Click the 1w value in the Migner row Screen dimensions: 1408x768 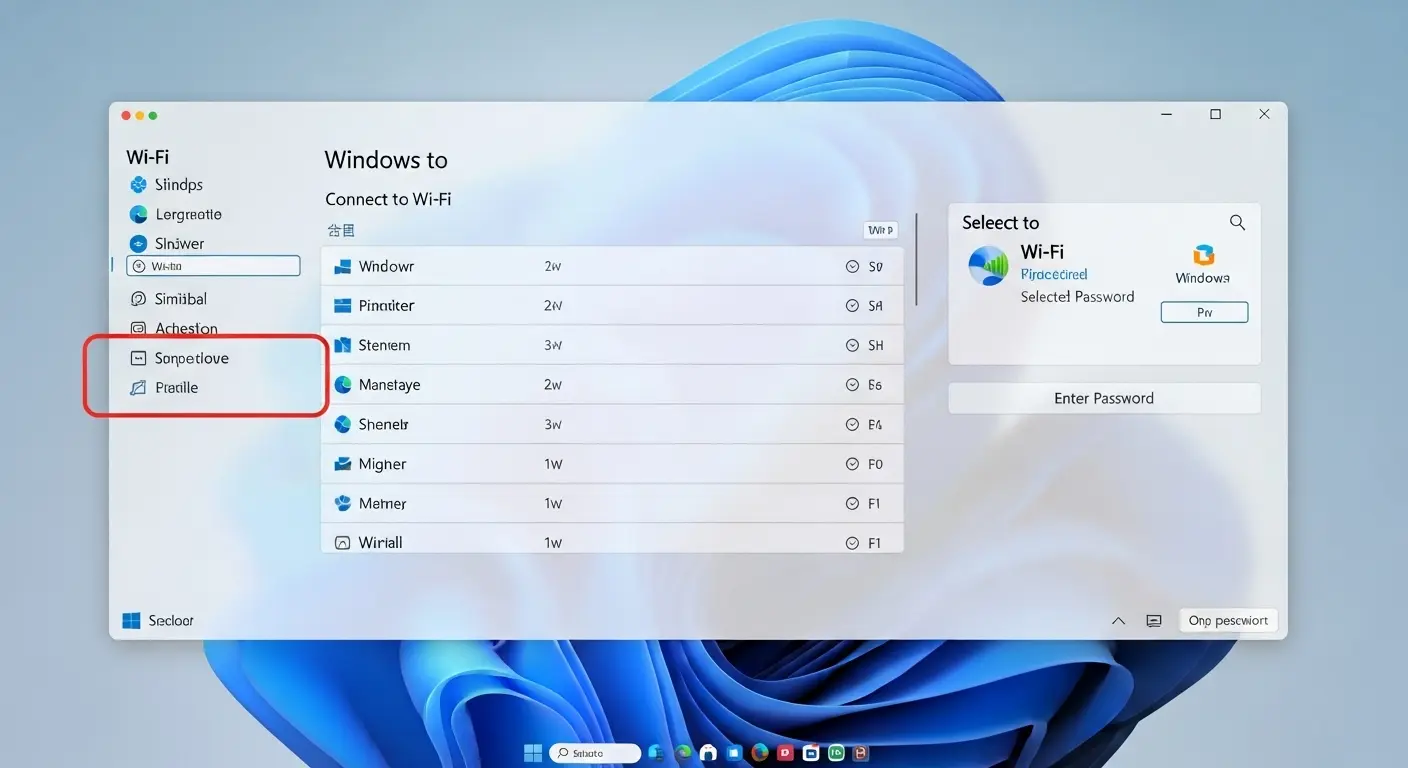[553, 464]
